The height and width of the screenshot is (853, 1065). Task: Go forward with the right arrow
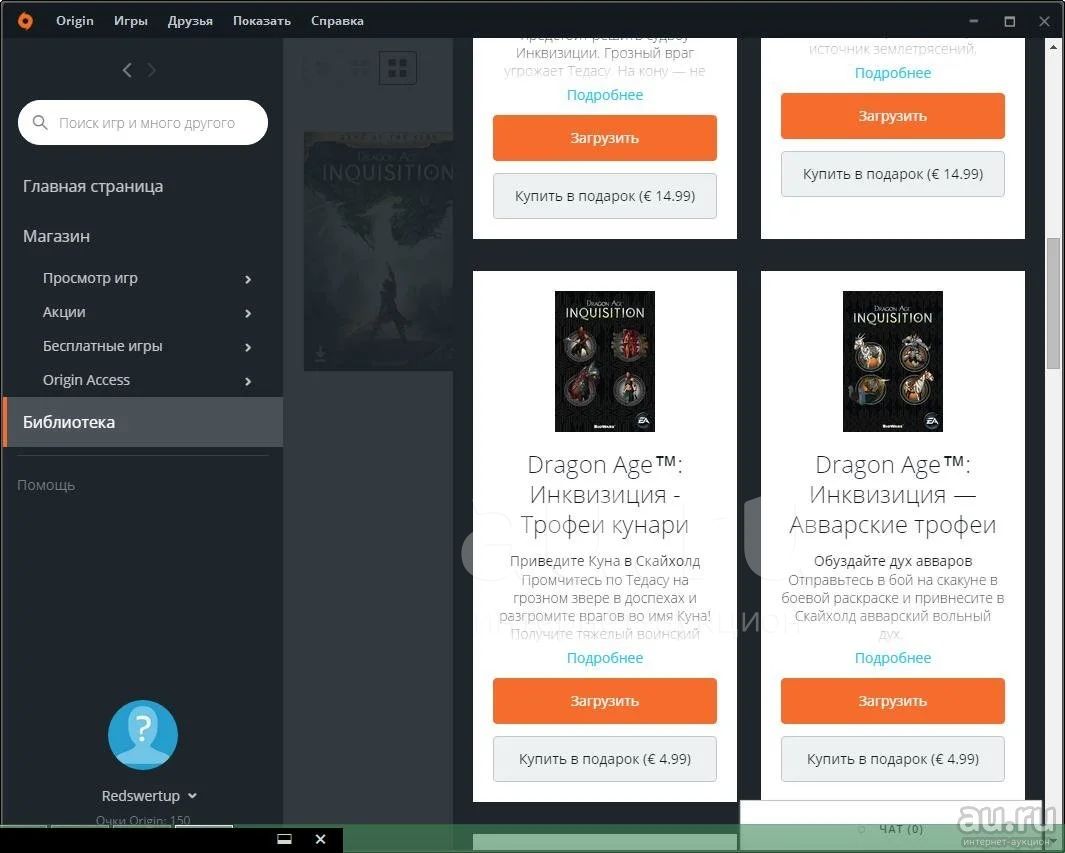point(151,70)
